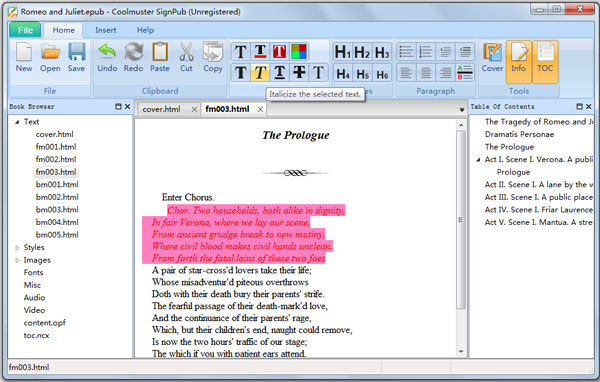
Task: Click the A/B horizontal line icon
Action: tap(465, 73)
